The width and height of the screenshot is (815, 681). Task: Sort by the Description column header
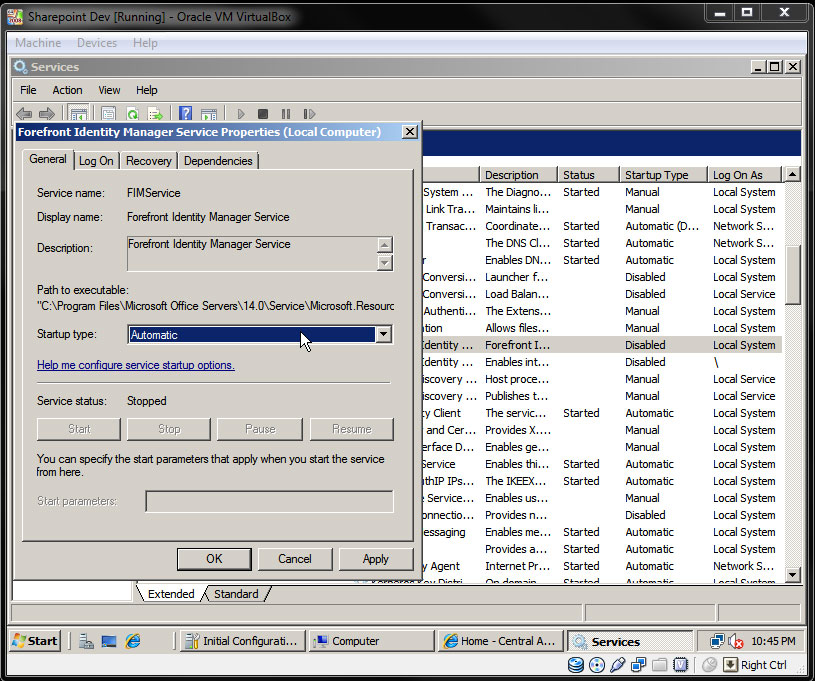[x=518, y=175]
